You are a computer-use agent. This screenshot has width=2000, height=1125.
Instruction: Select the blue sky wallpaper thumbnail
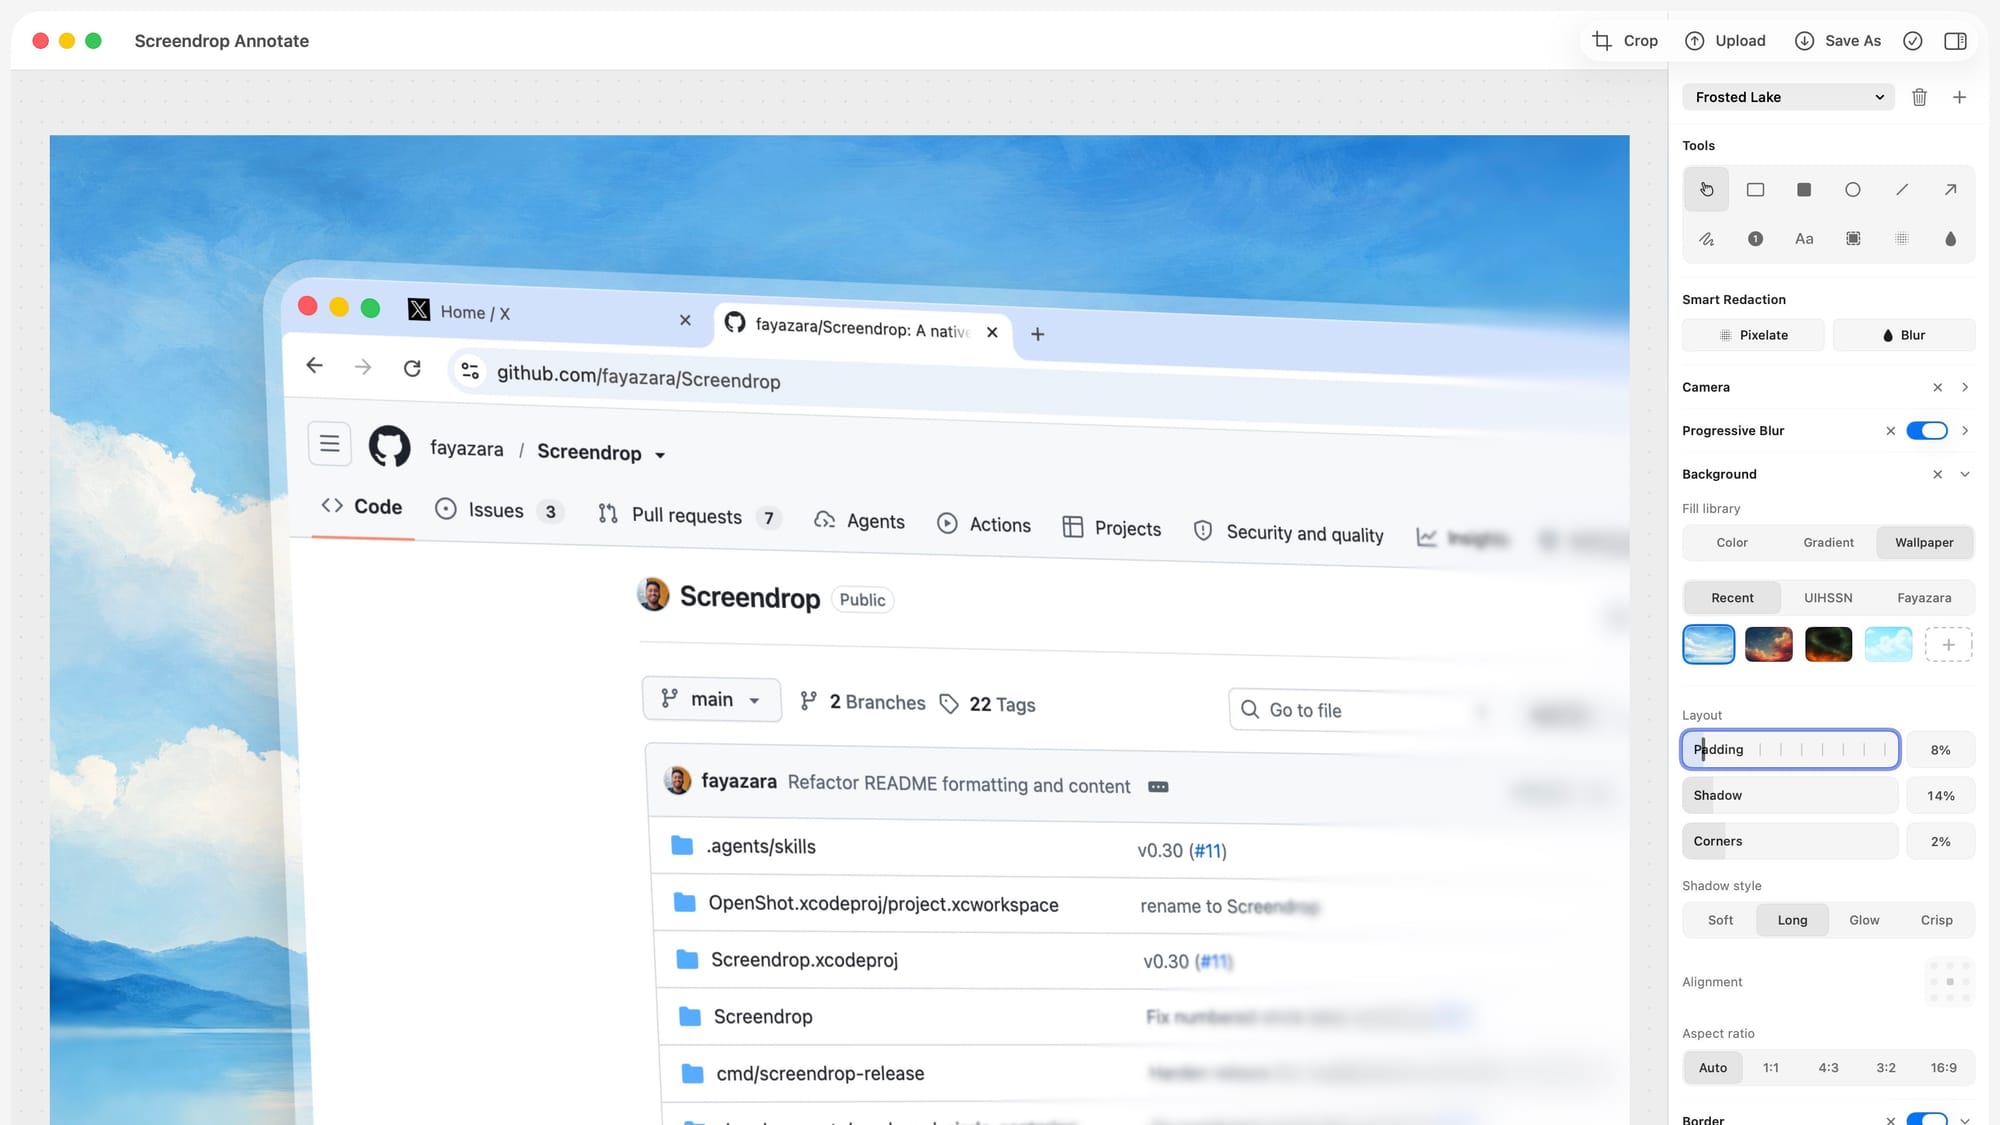click(x=1708, y=645)
